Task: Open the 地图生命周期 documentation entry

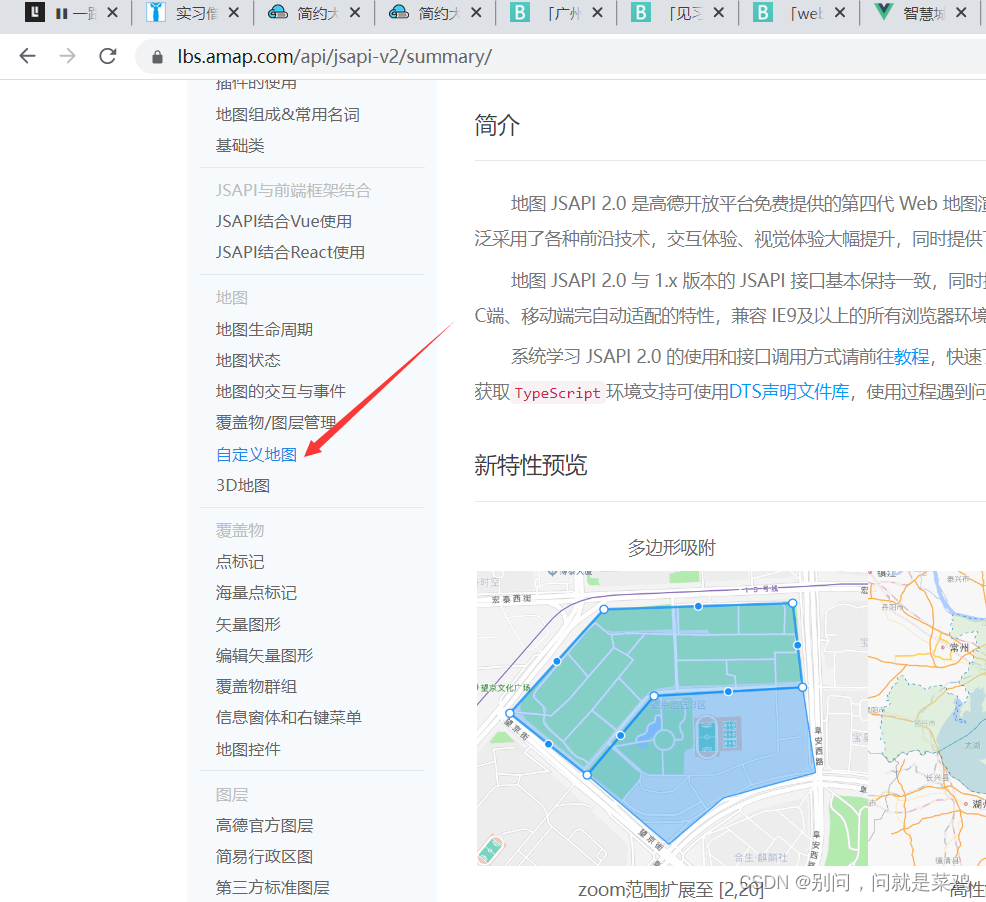Action: point(261,328)
